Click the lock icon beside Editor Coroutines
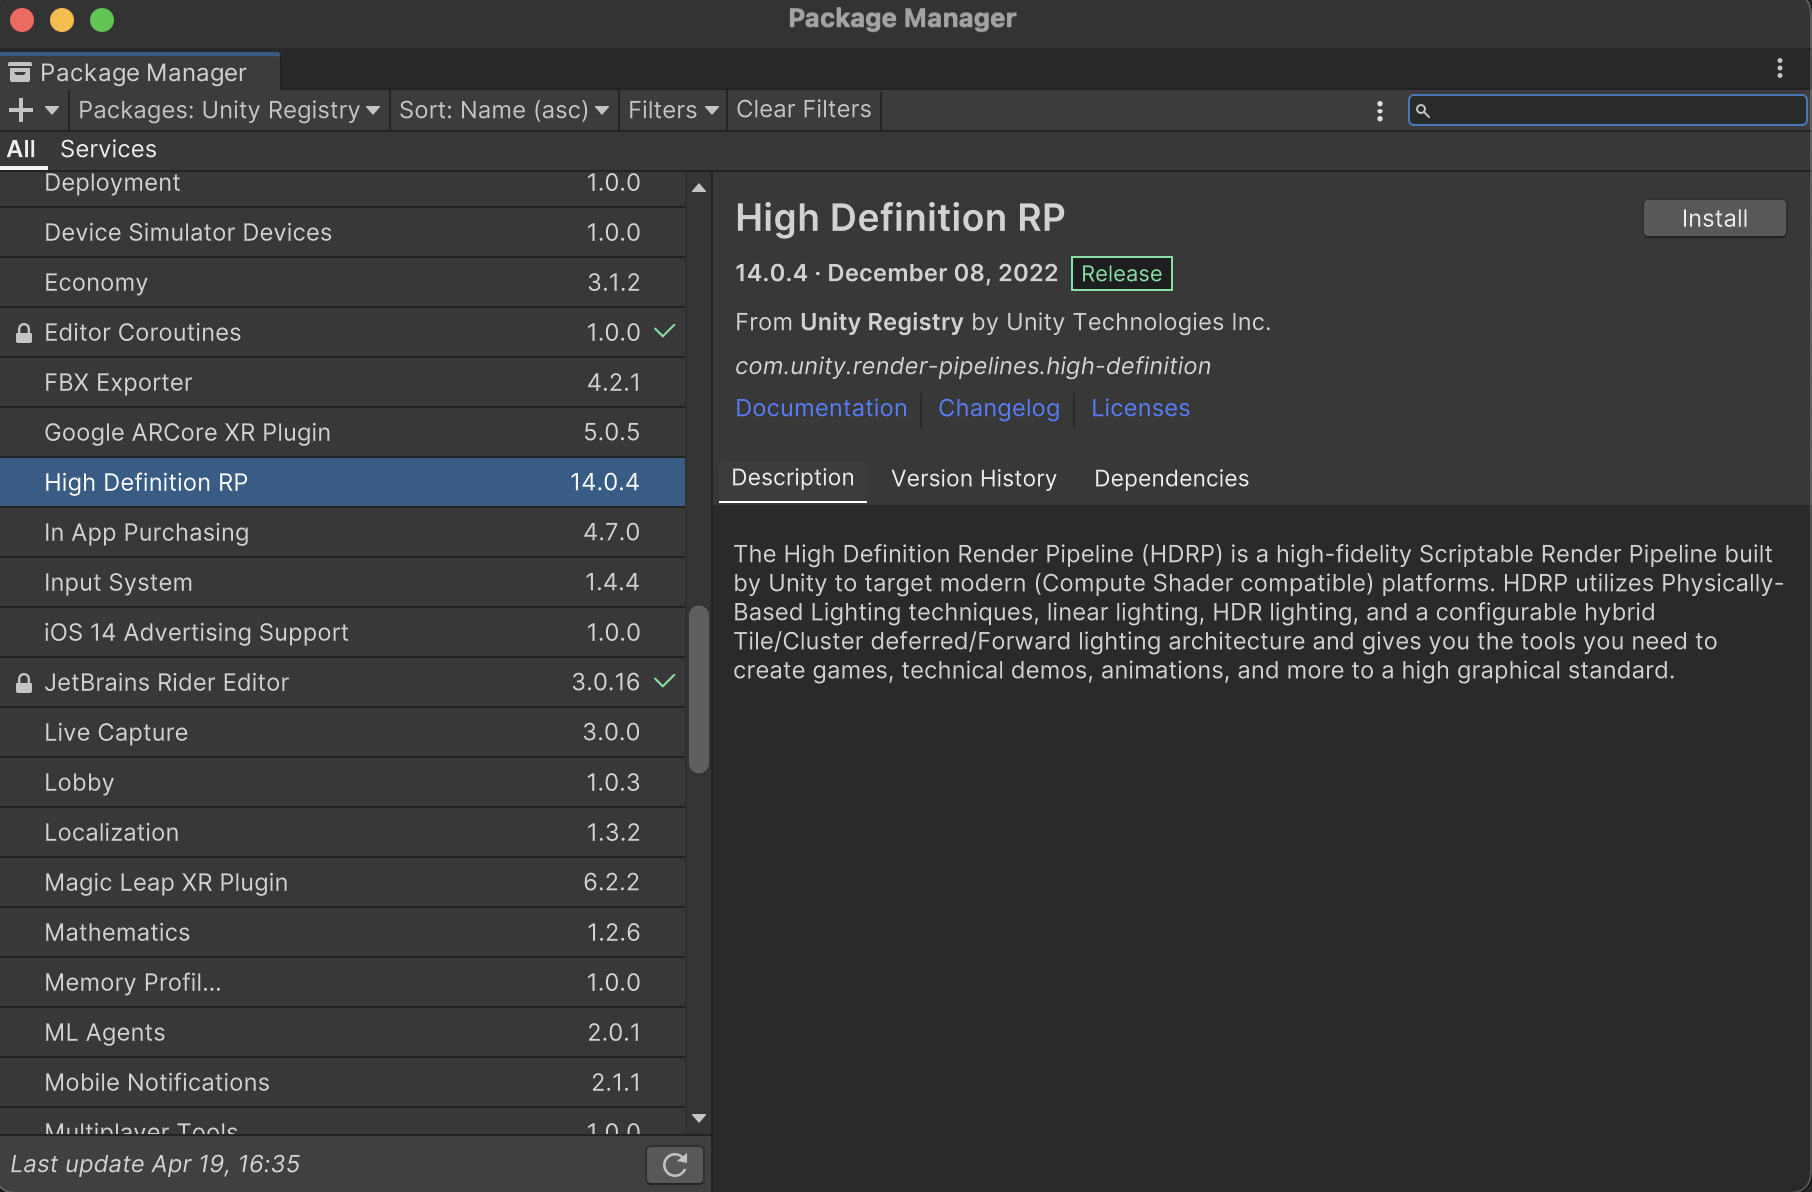 tap(24, 333)
